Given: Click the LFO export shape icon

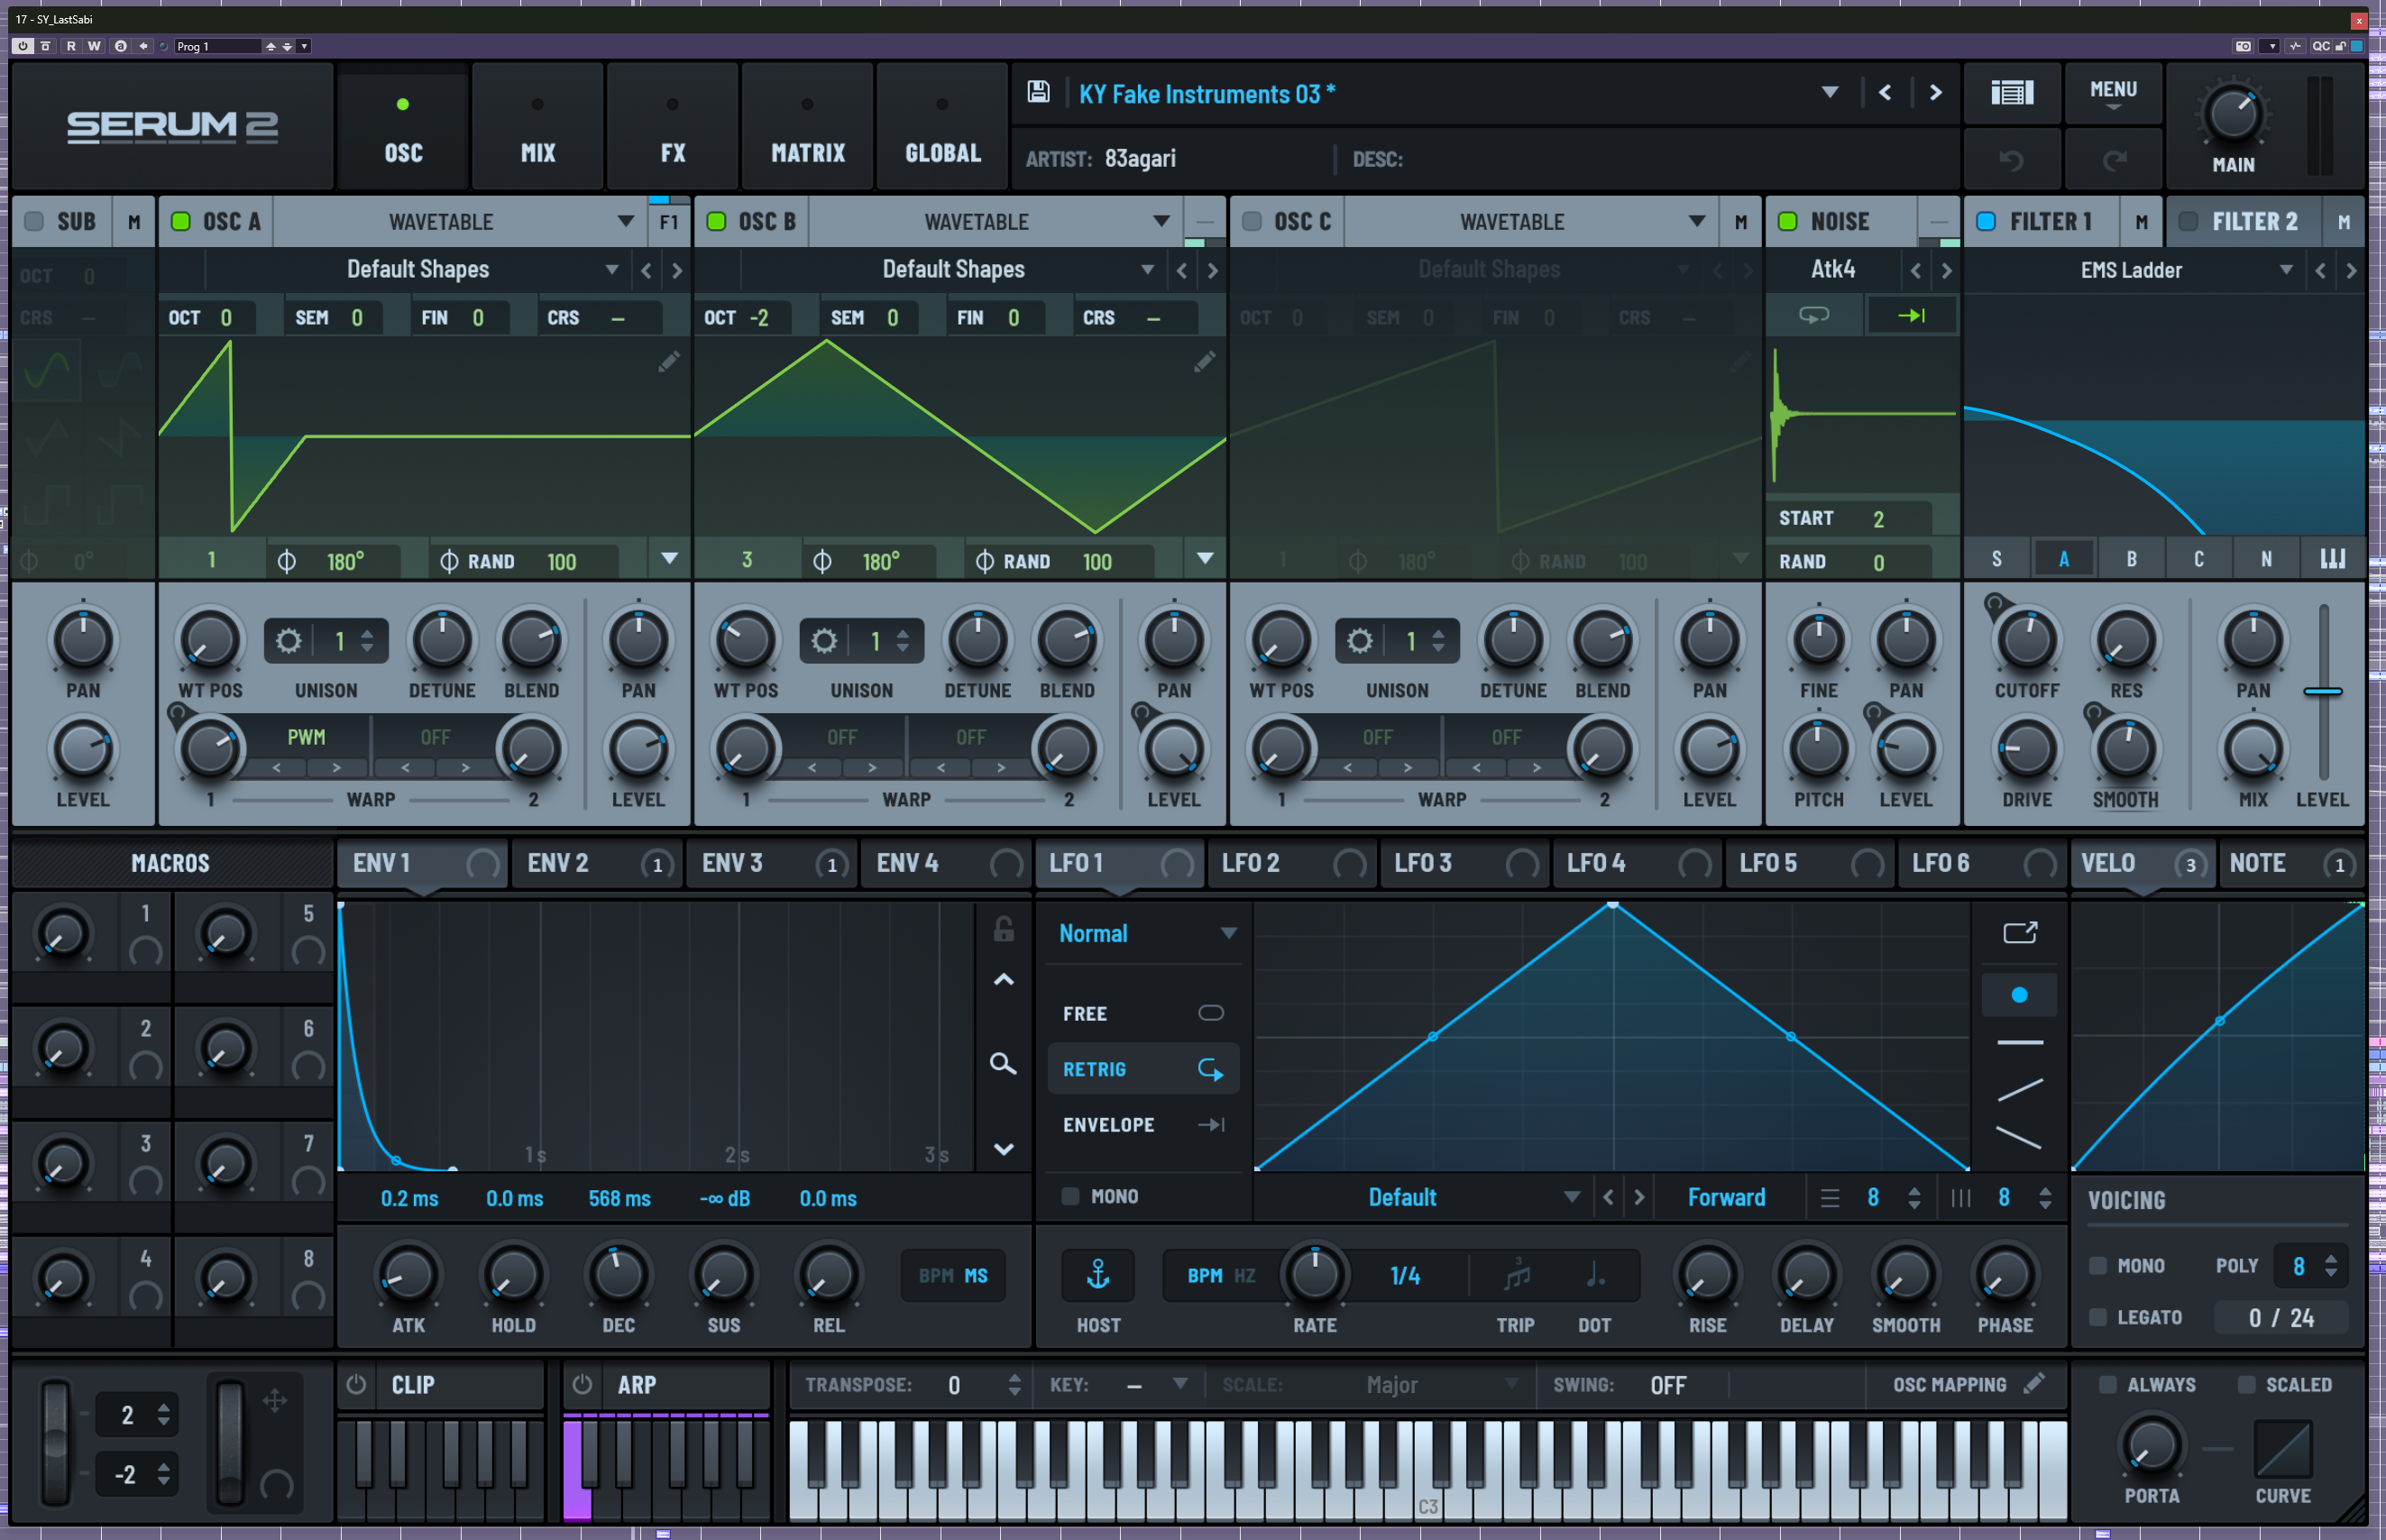Looking at the screenshot, I should coord(2019,932).
